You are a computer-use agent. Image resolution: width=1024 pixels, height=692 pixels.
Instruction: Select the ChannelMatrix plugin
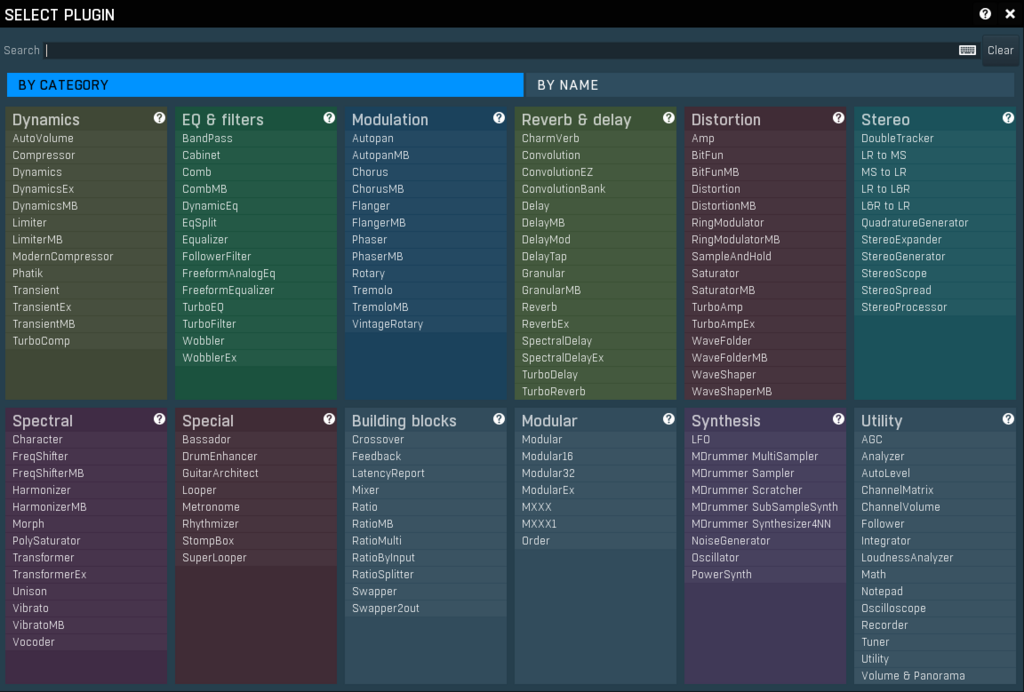[935, 490]
